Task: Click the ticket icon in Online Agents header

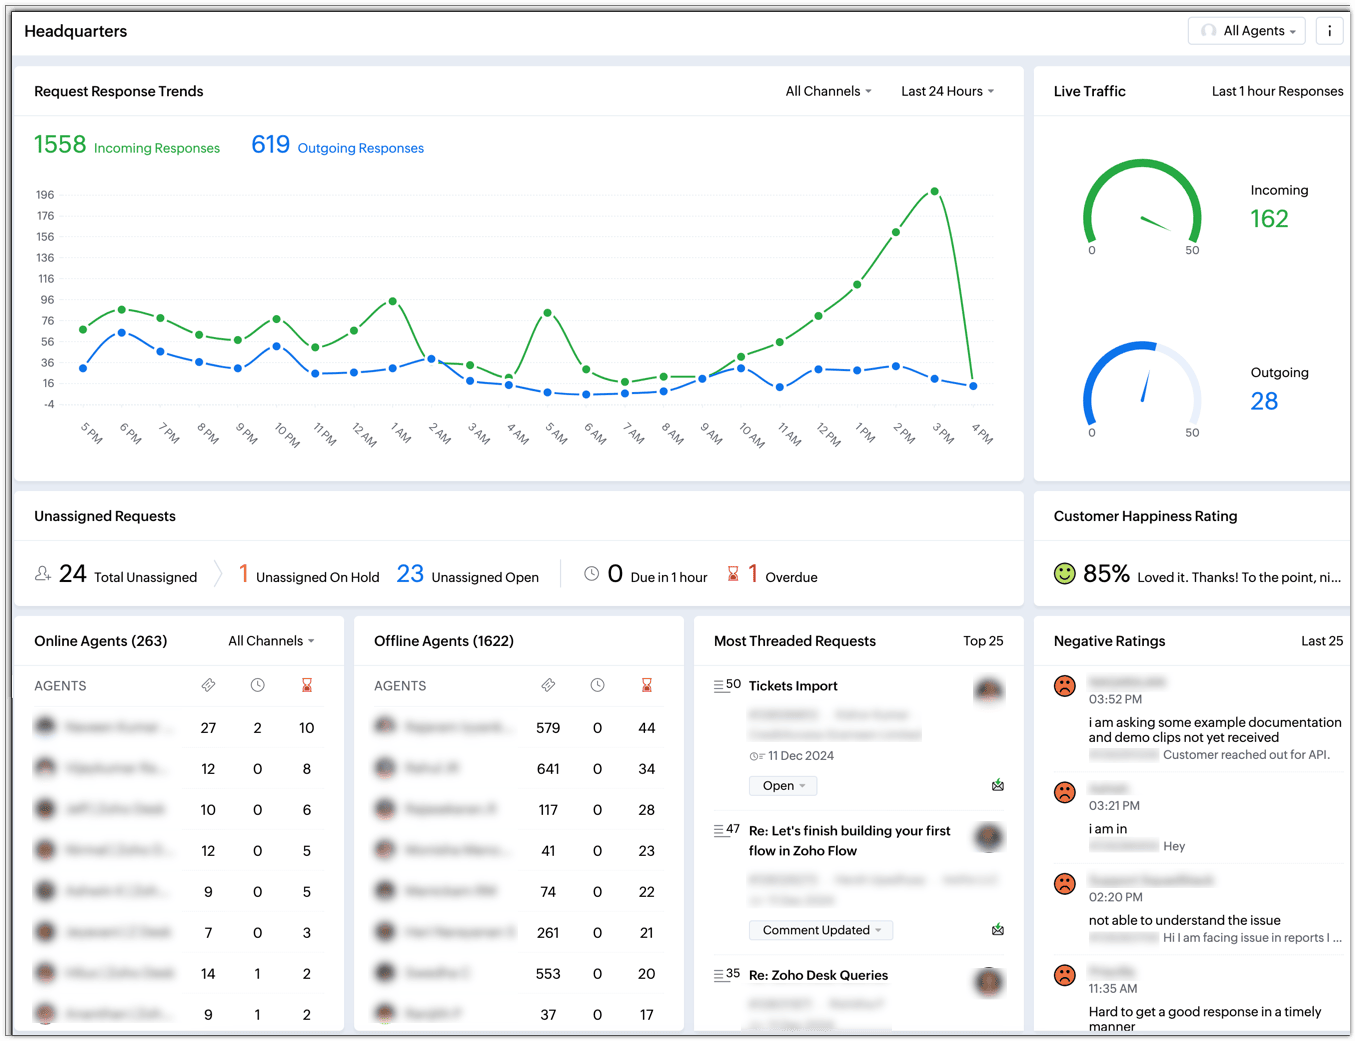Action: point(208,685)
